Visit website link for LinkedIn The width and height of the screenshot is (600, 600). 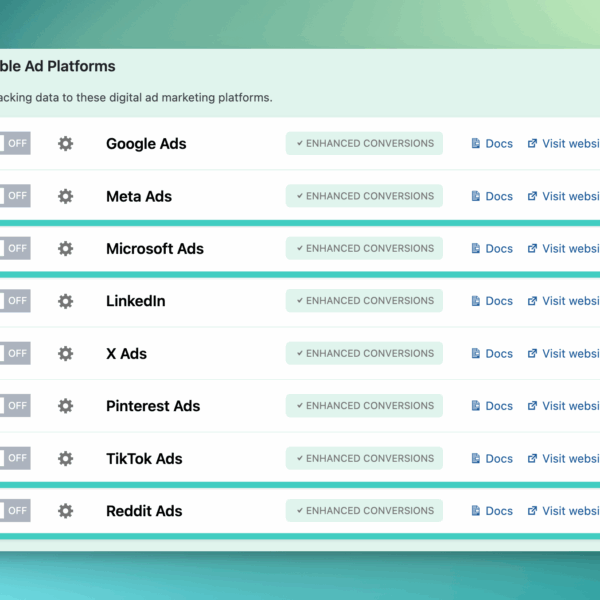point(564,301)
